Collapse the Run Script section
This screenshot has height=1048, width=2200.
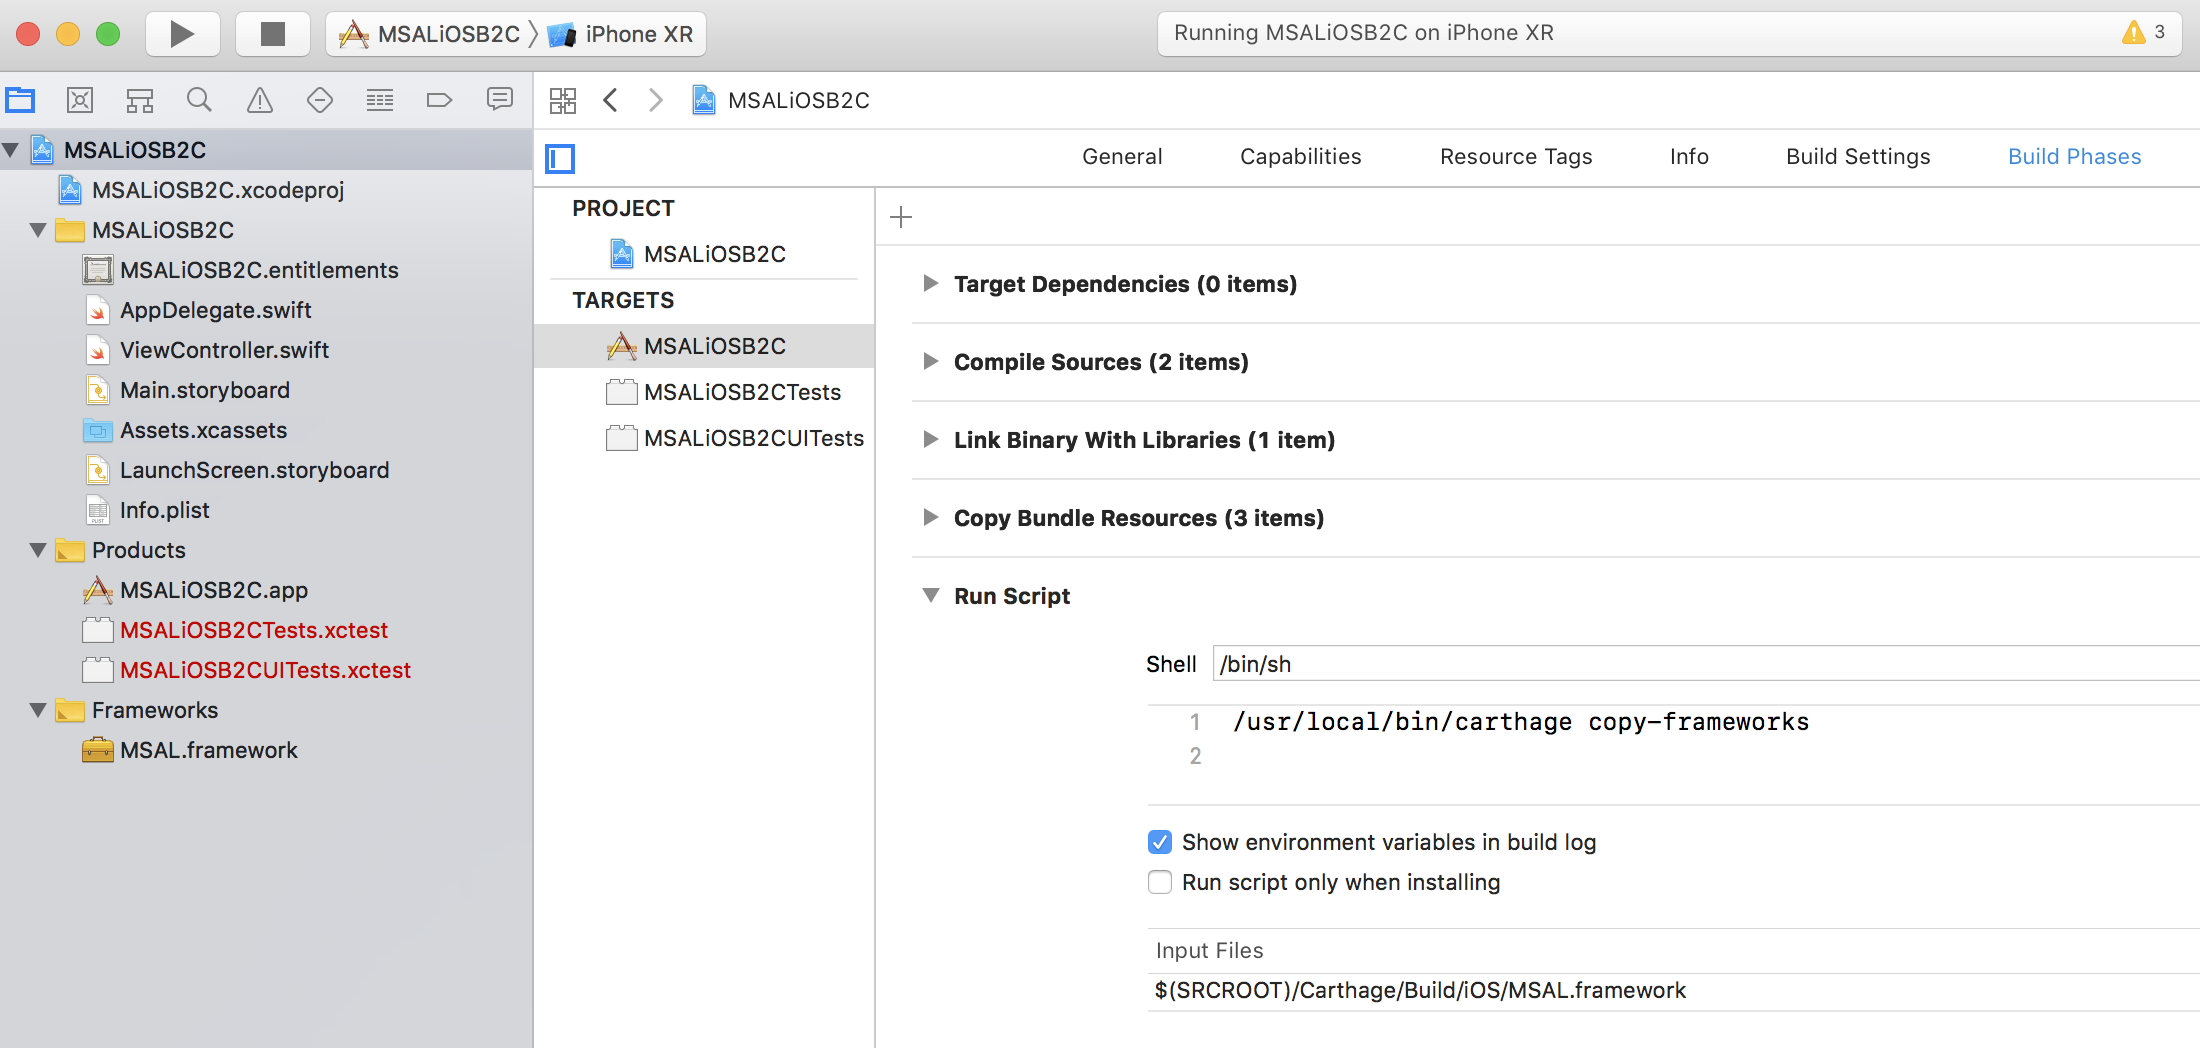tap(931, 595)
